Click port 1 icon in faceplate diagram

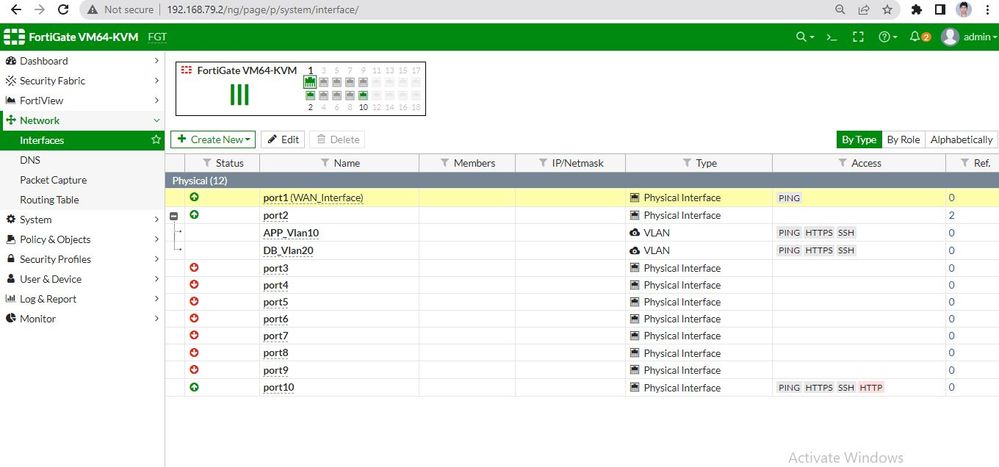(310, 82)
